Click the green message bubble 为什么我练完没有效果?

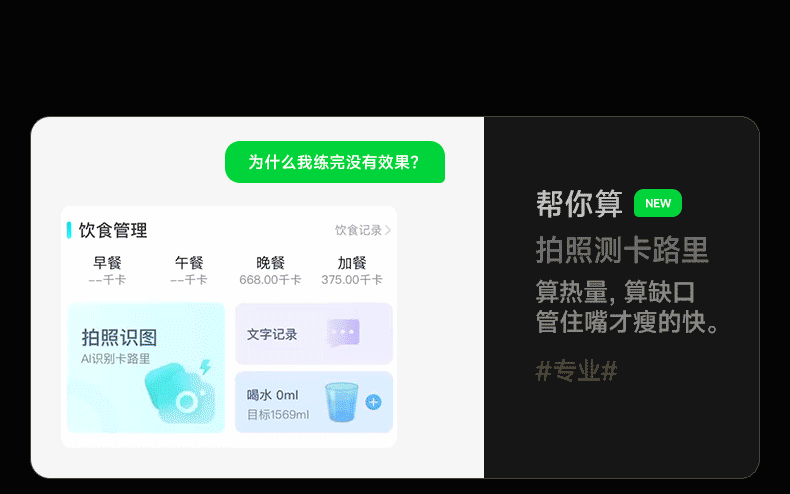[x=335, y=162]
